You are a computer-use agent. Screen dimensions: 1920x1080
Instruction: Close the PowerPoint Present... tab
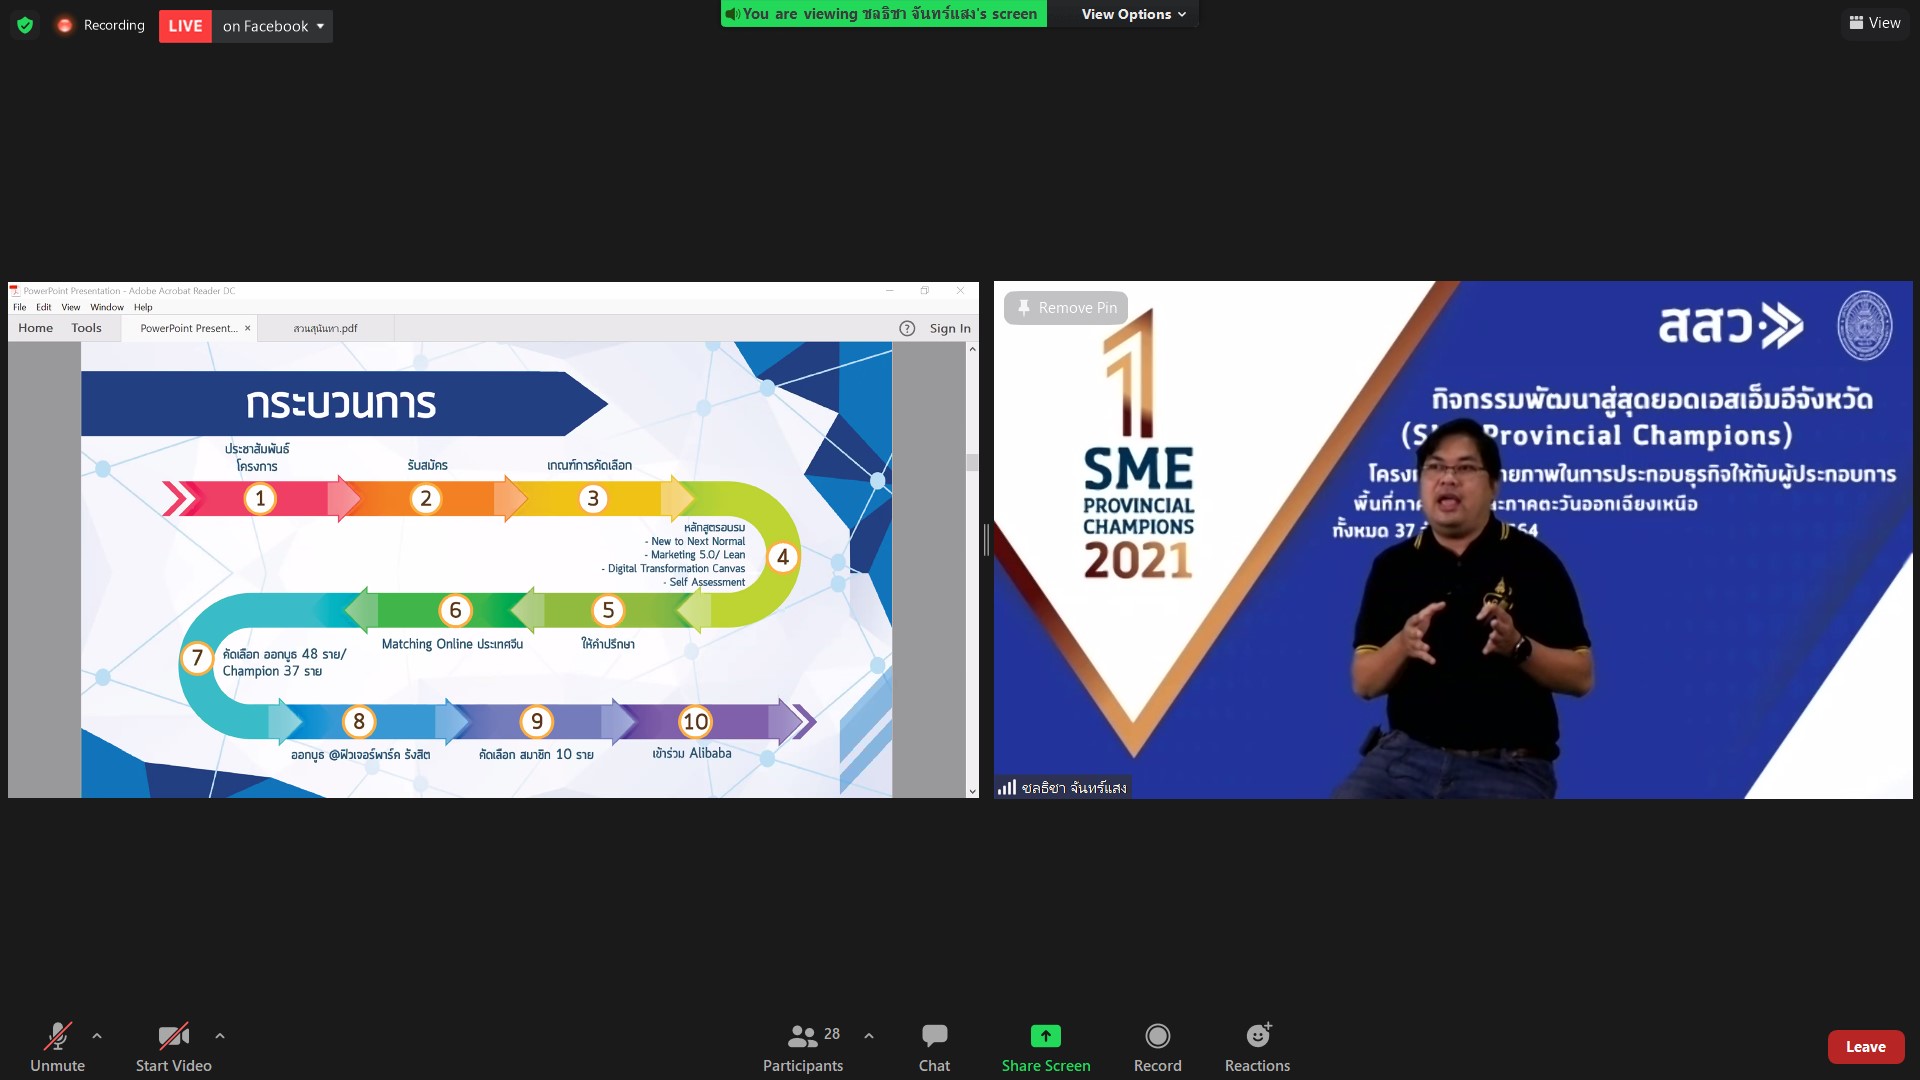[x=248, y=328]
